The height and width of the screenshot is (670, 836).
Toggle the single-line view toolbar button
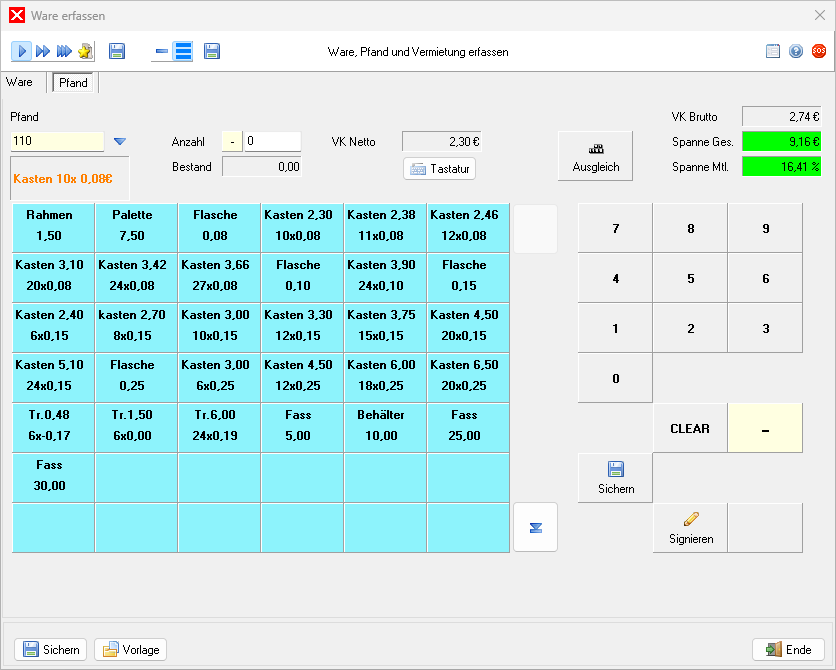161,51
